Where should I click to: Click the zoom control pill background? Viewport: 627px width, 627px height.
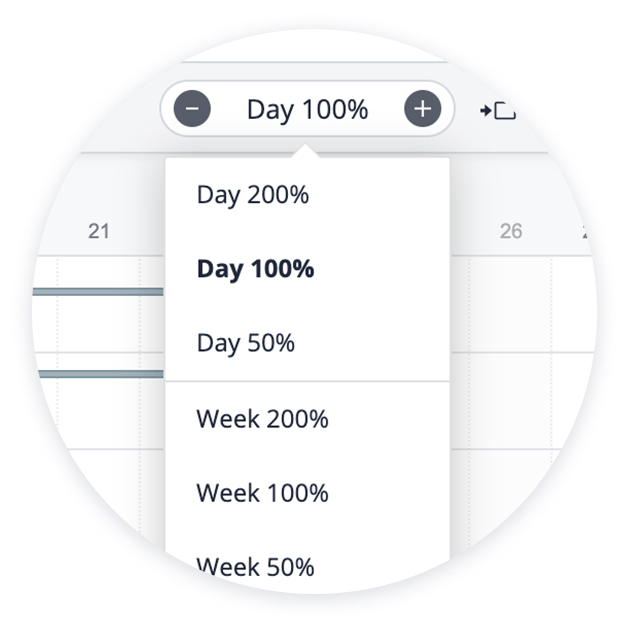tap(307, 109)
